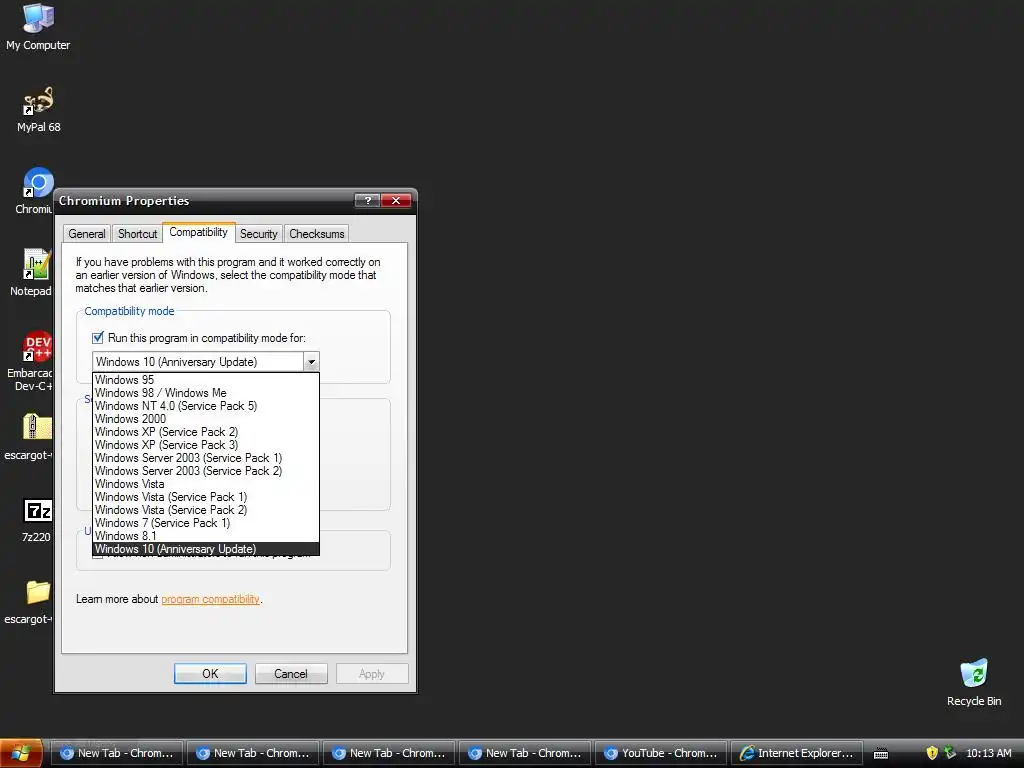Screen dimensions: 1024x768
Task: Select Windows 8.1 in the list
Action: pos(206,536)
